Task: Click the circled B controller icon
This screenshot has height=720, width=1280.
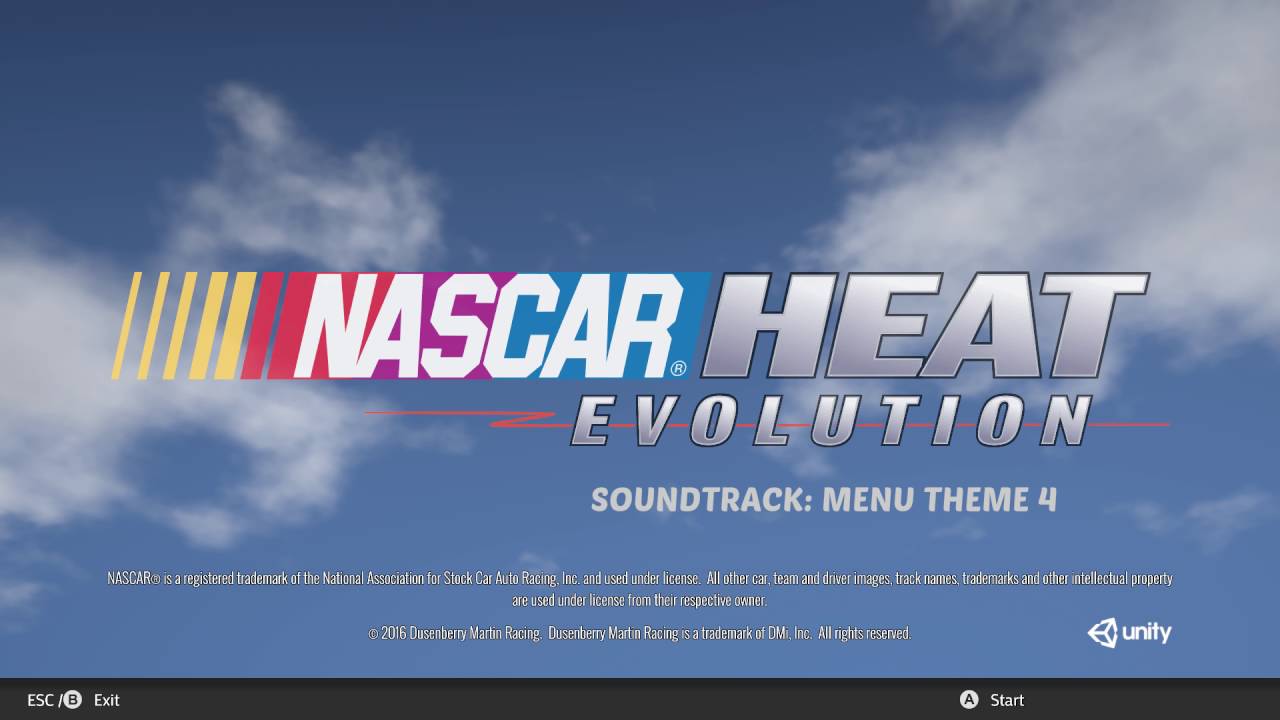Action: [73, 700]
